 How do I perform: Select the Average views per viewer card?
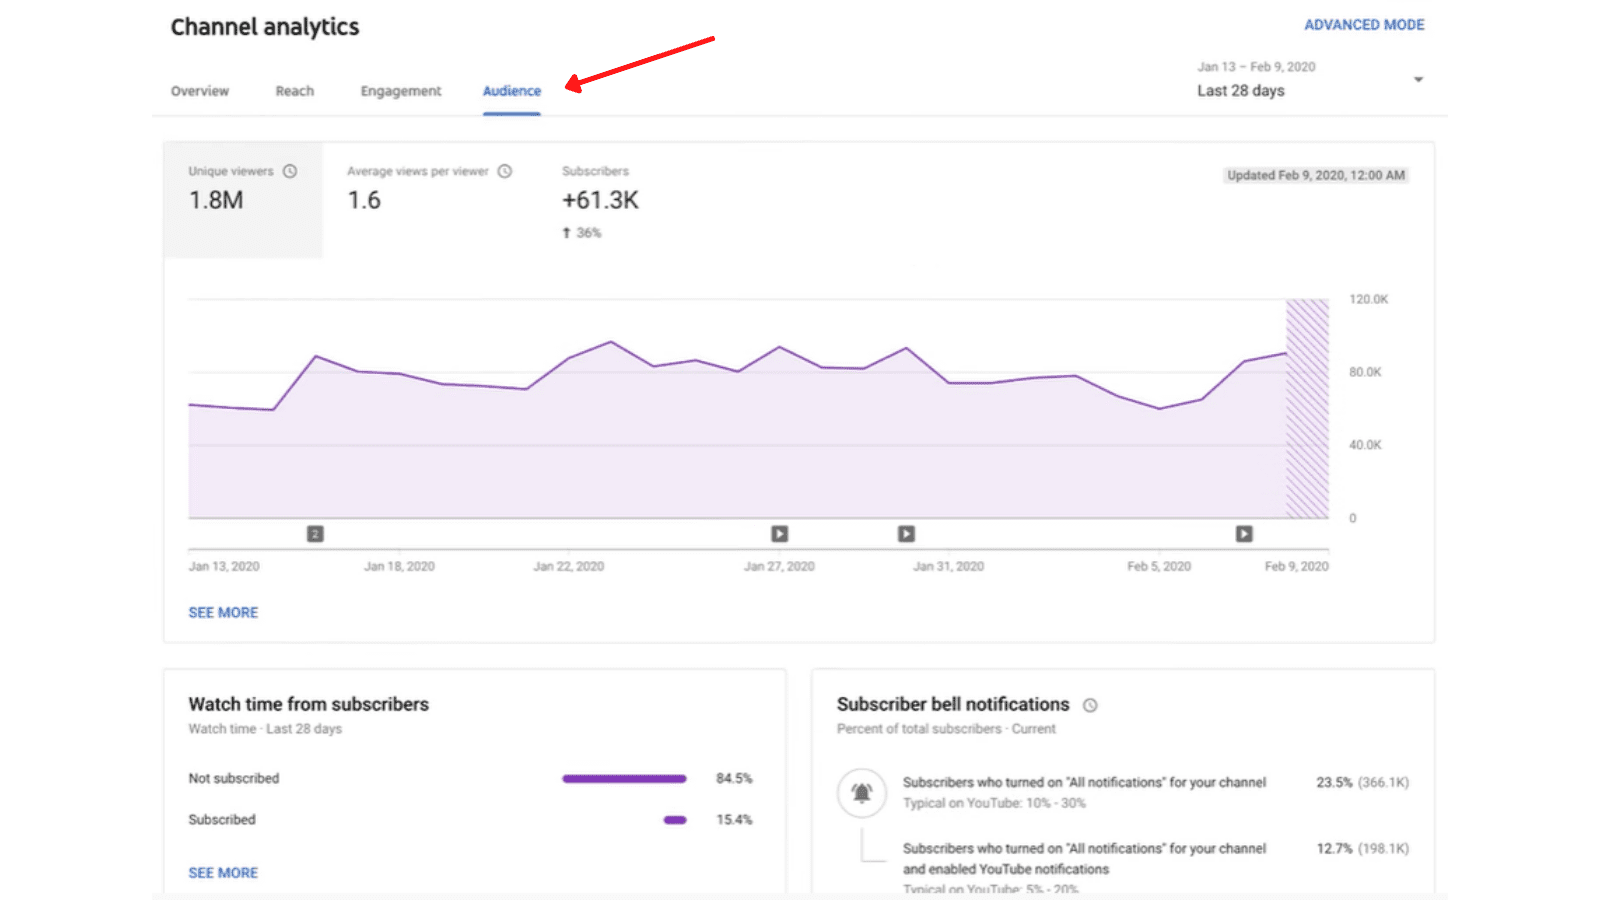click(430, 200)
